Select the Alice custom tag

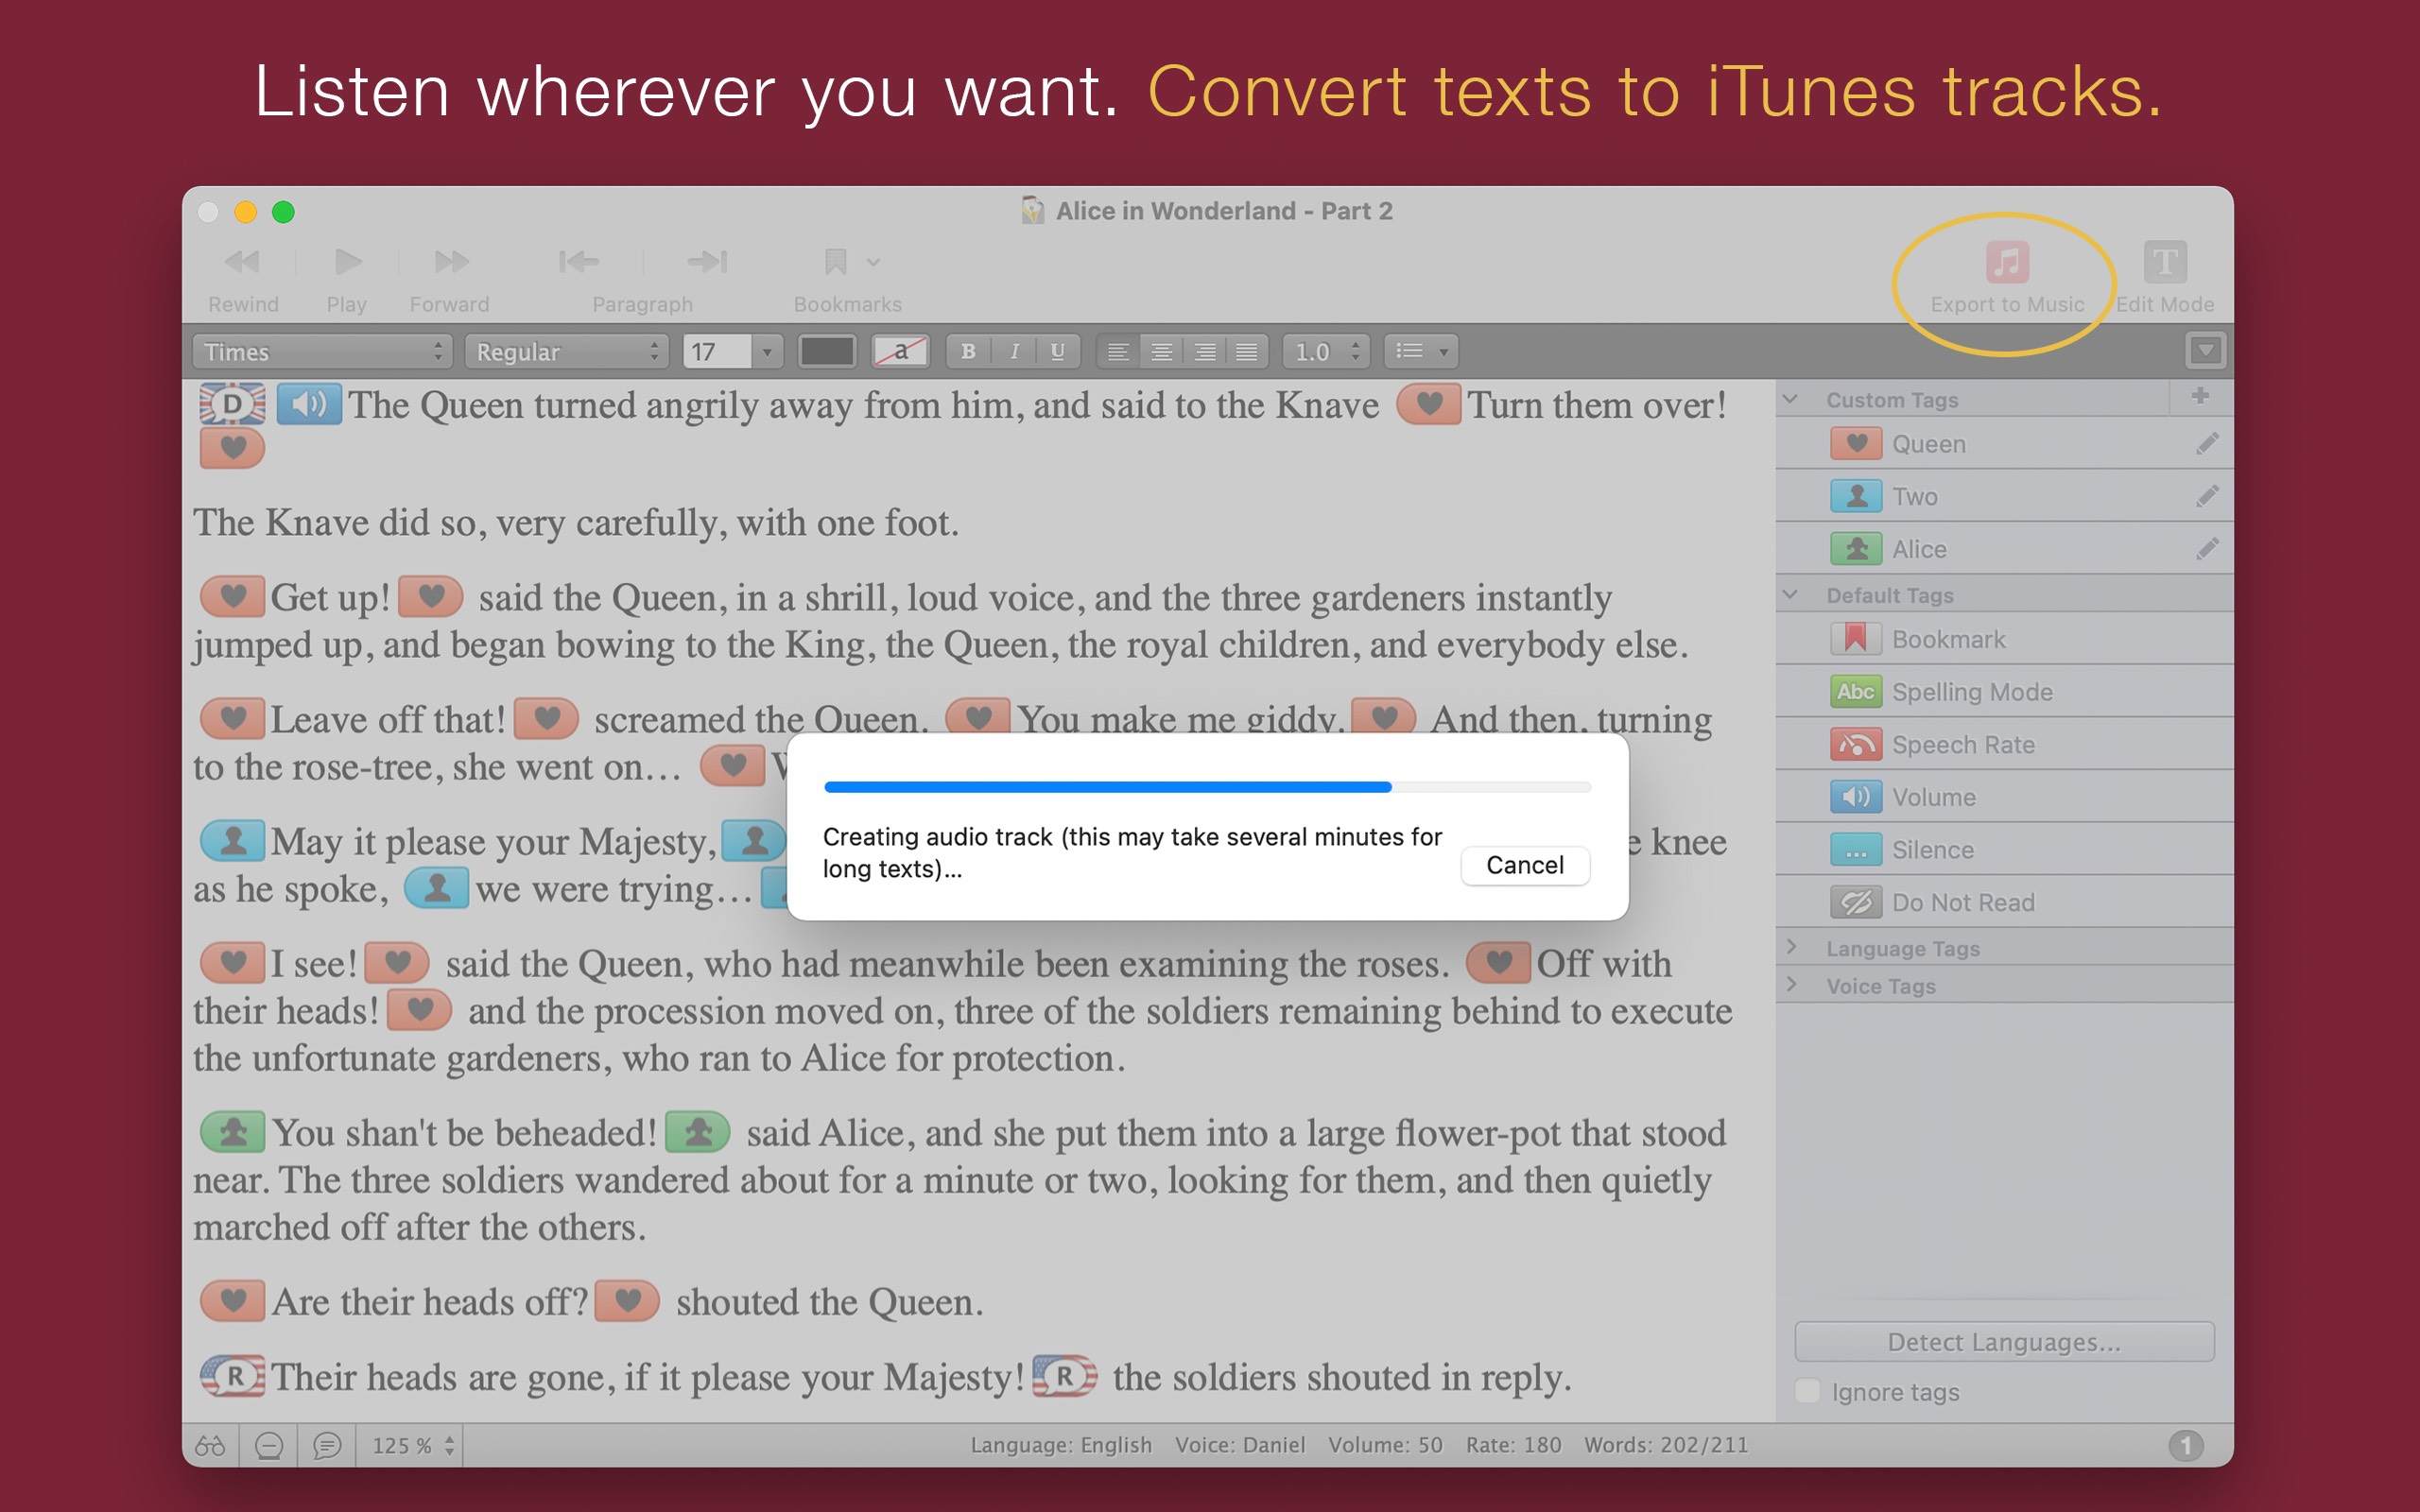[2004, 548]
